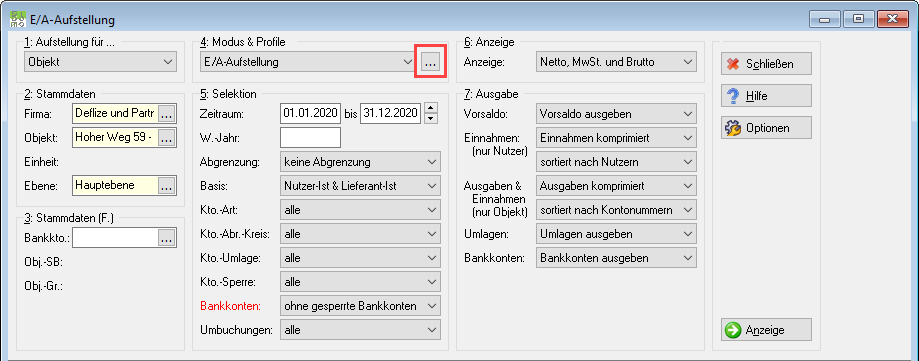Browse for Bankkto. with the ellipsis button
Screen dimensions: 919x361
[x=167, y=238]
